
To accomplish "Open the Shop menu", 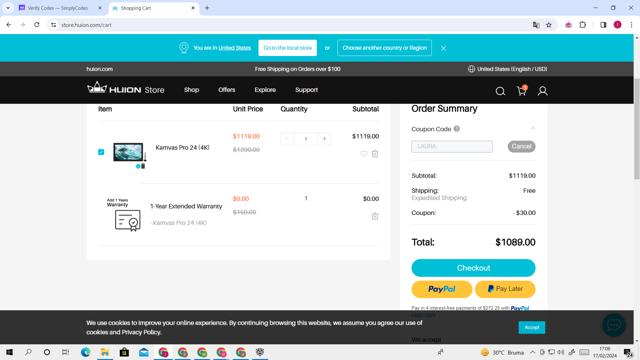I will tap(191, 90).
